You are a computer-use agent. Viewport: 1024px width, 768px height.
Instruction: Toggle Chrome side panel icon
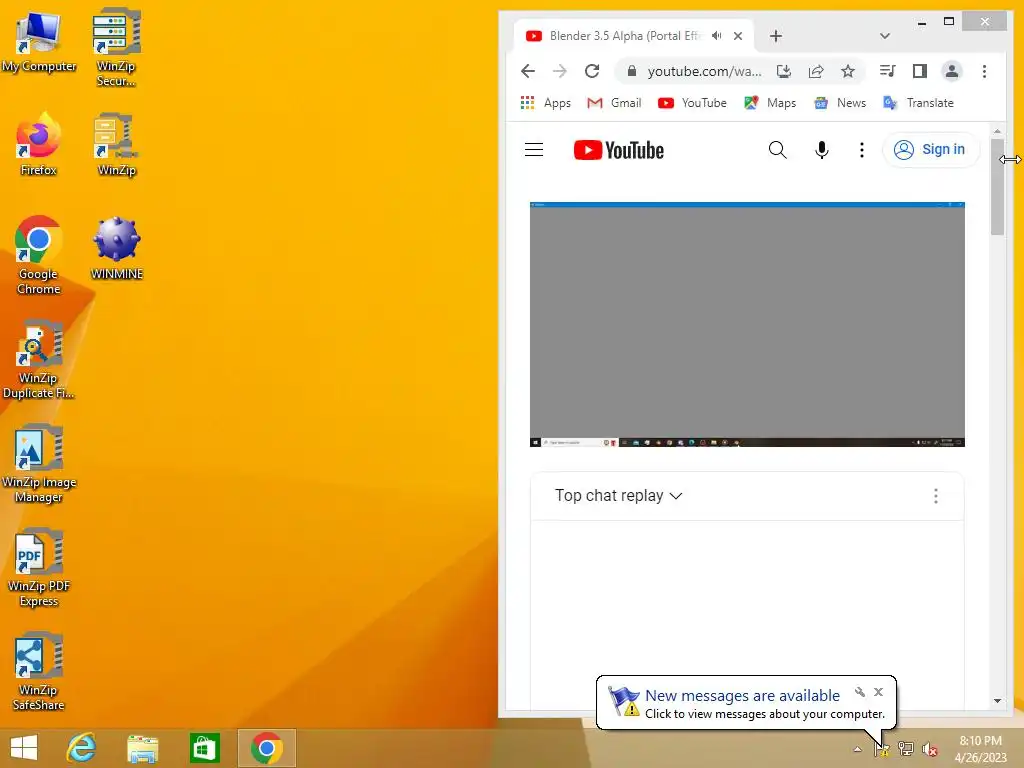tap(920, 71)
